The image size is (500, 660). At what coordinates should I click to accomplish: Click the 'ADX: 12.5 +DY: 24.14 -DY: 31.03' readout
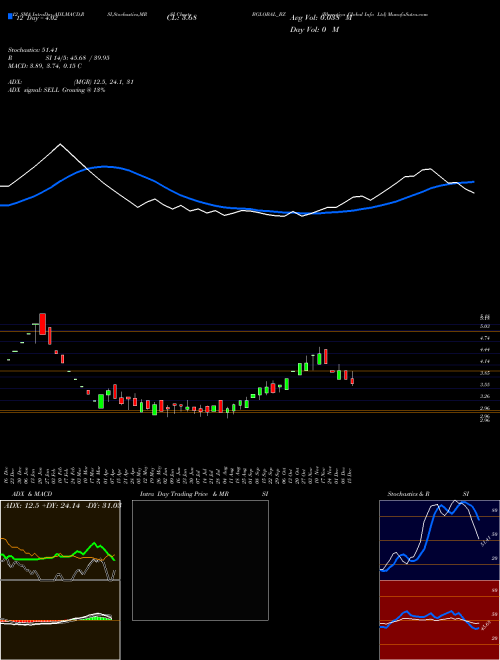pos(63,505)
